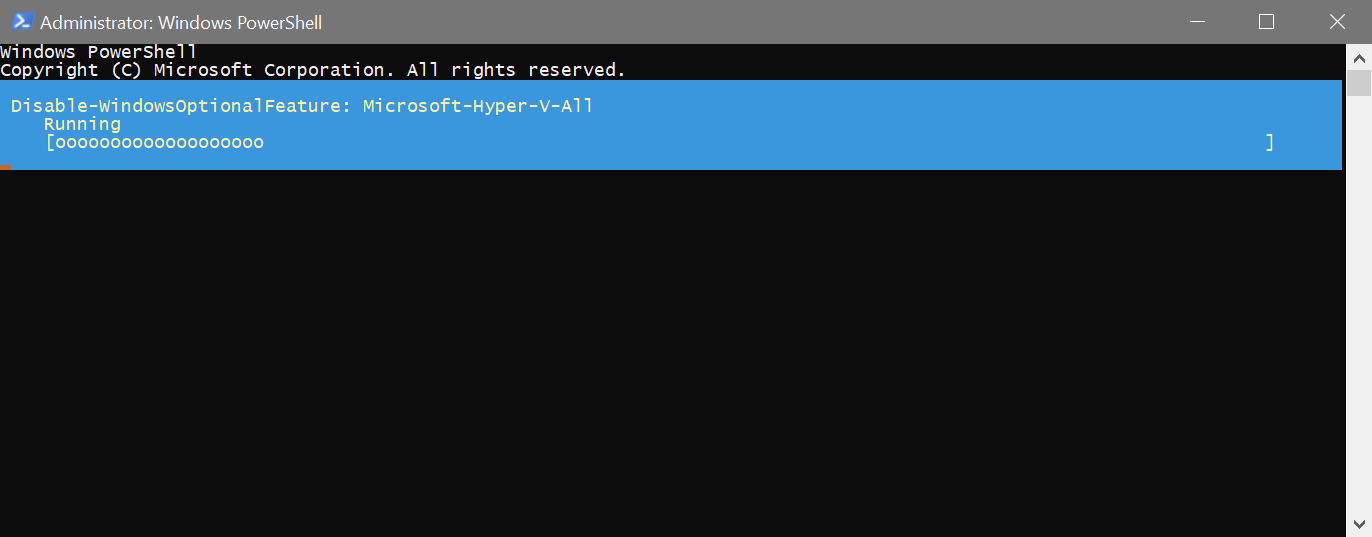Click the filled portion of progress bar

click(160, 143)
